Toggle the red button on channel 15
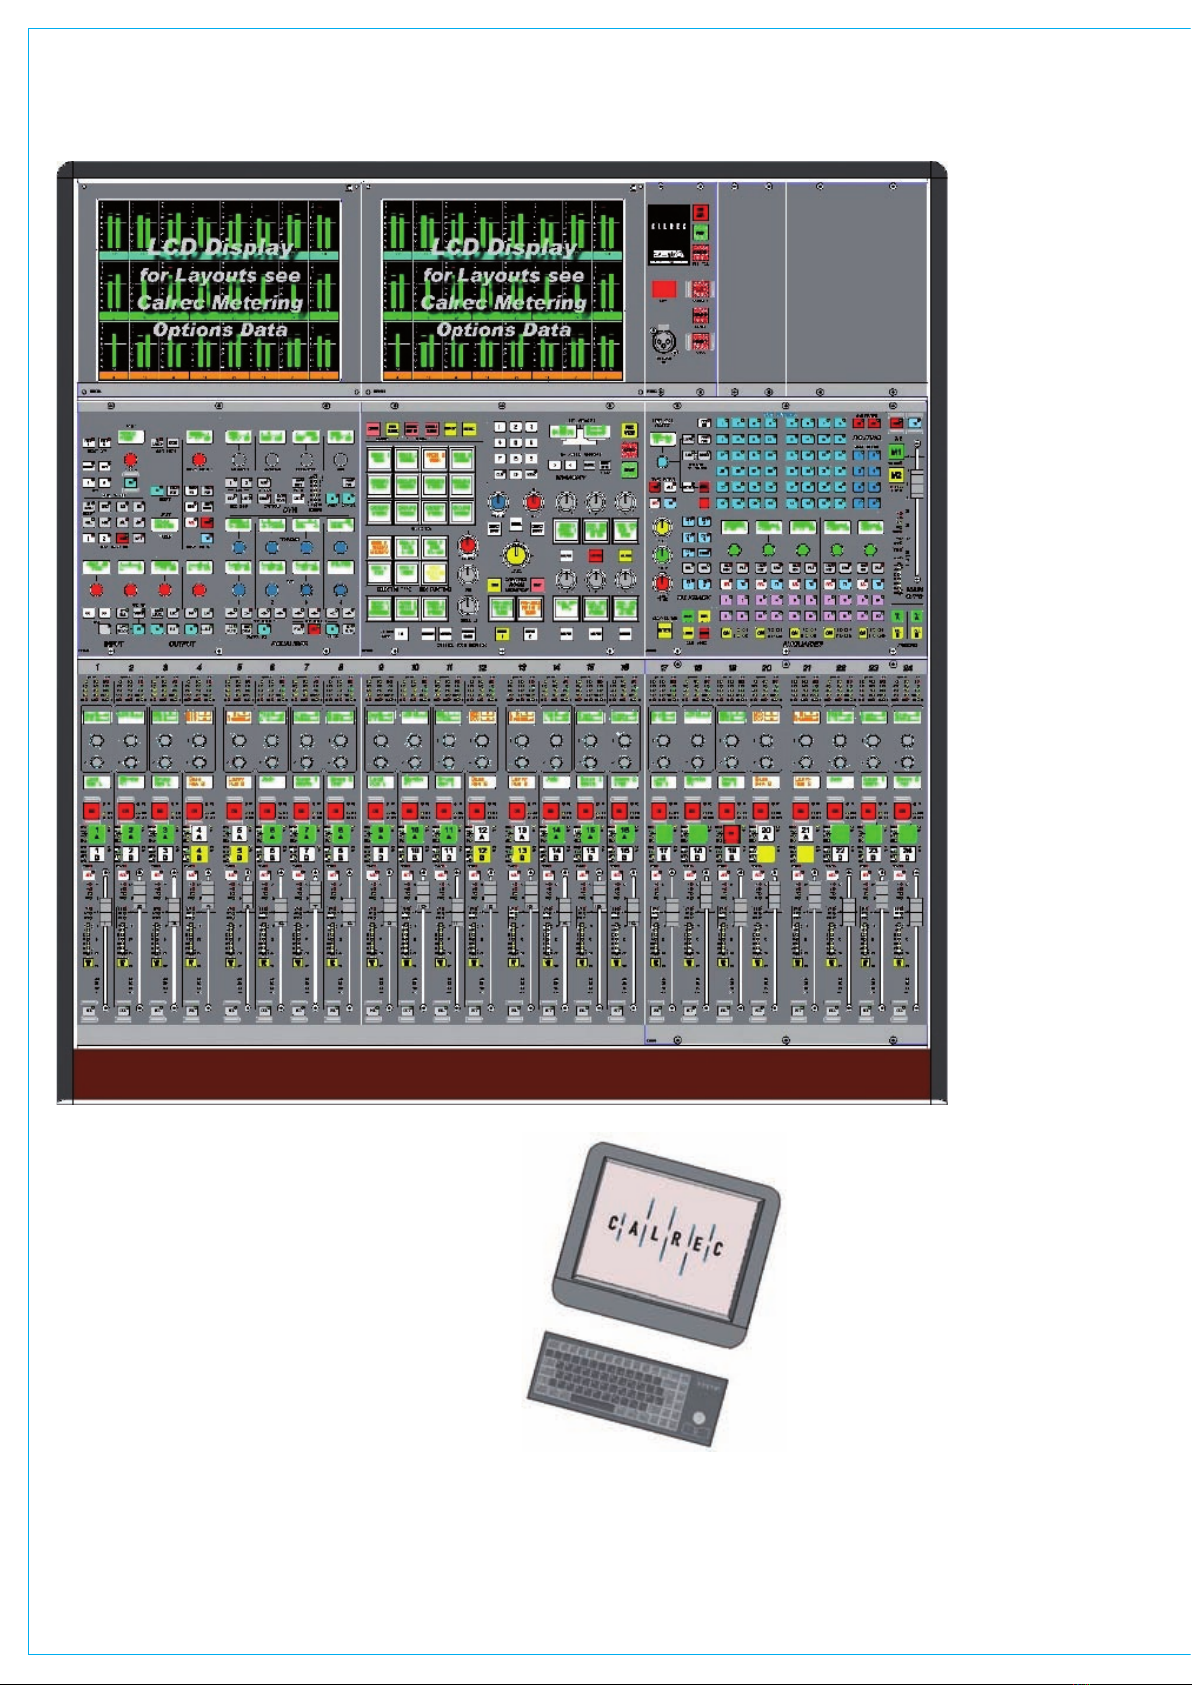Image resolution: width=1192 pixels, height=1685 pixels. (585, 810)
